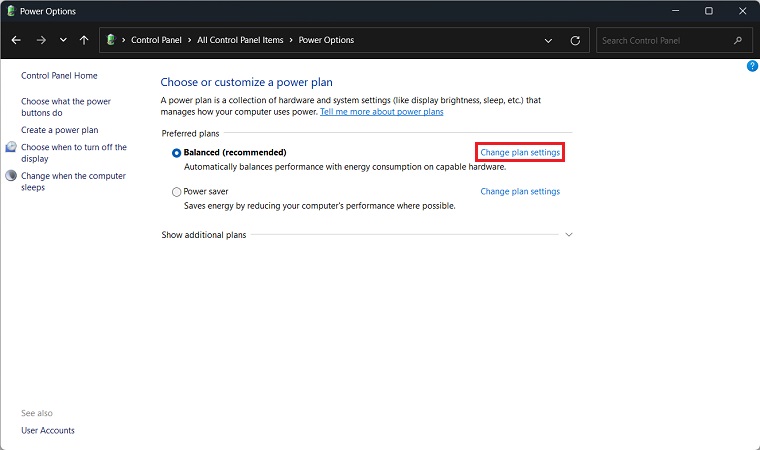Open Tell me more about power plans
Screen dimensions: 760x450
381,112
